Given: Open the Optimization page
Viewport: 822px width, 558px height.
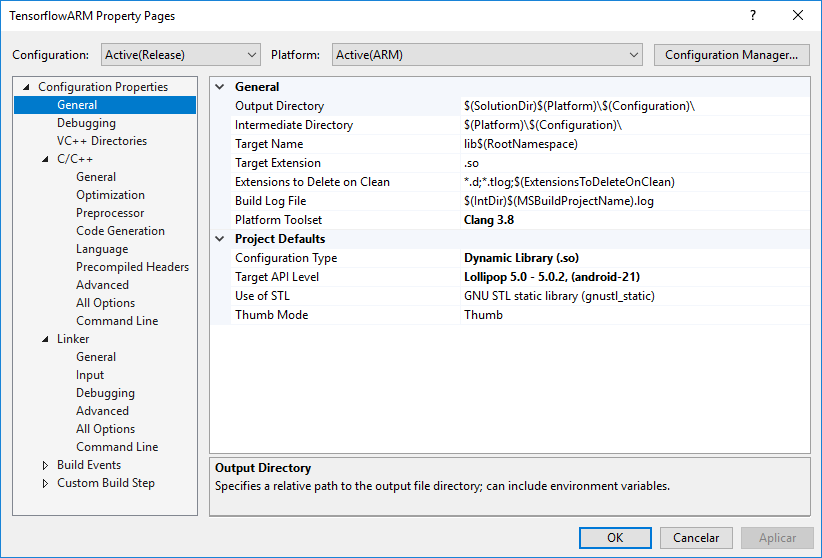Looking at the screenshot, I should tap(110, 195).
